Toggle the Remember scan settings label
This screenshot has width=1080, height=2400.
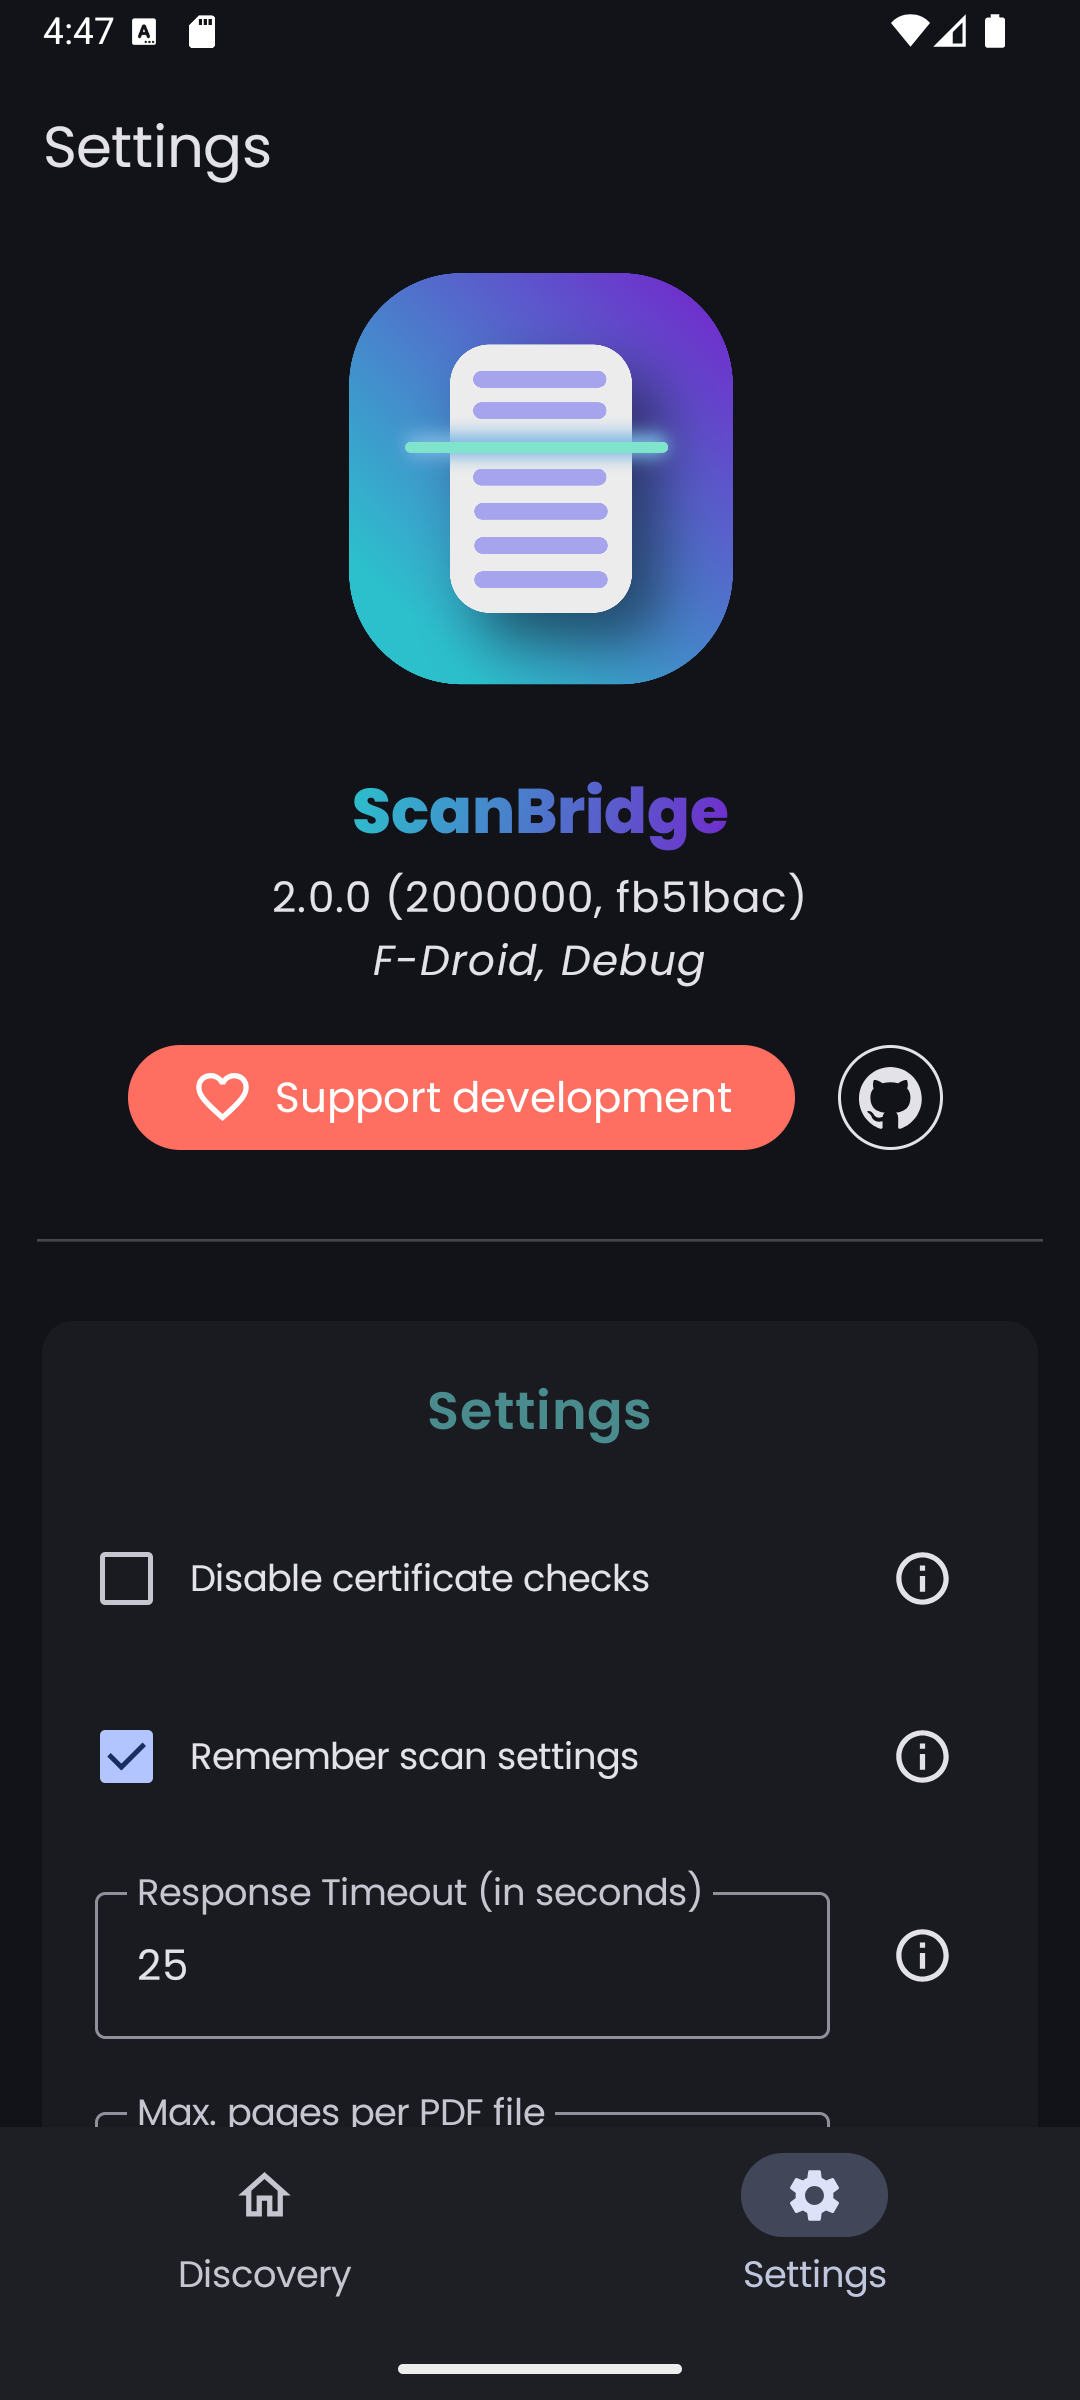click(414, 1756)
